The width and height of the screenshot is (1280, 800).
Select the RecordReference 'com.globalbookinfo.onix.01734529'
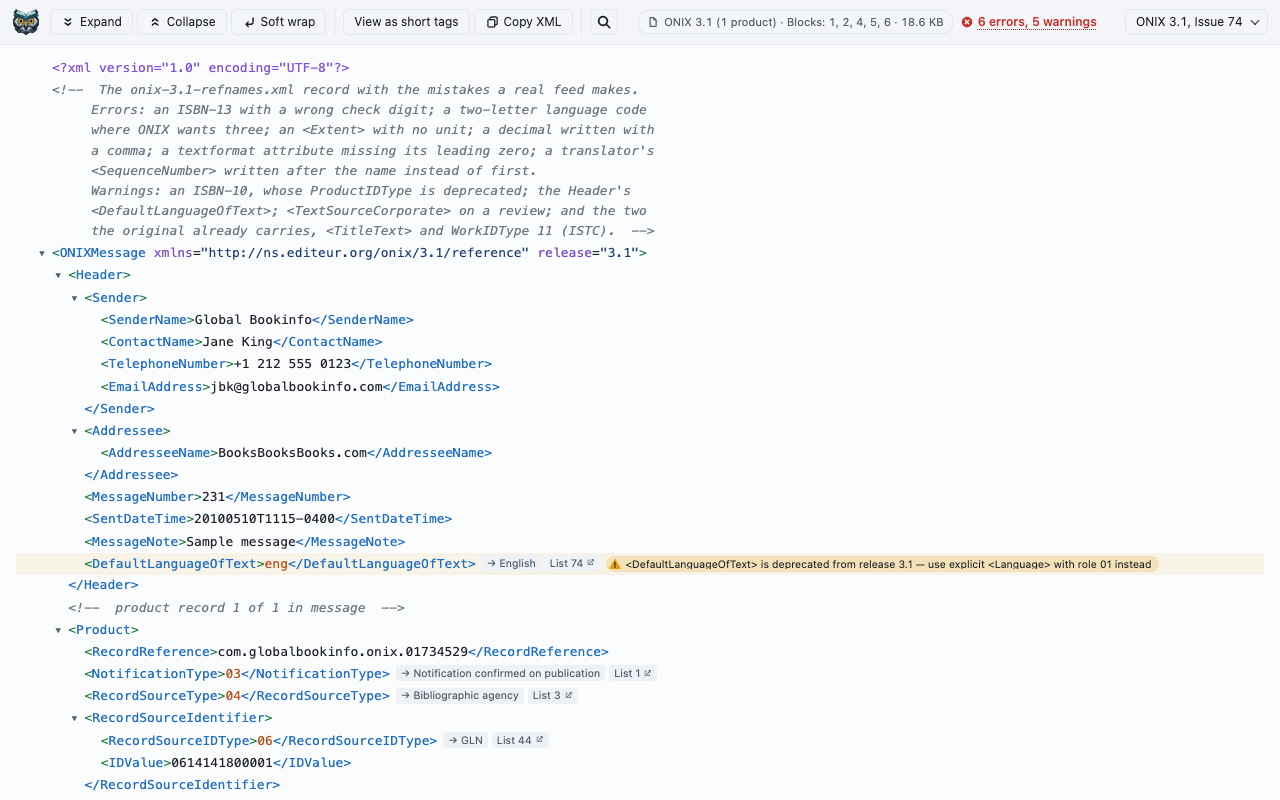343,652
